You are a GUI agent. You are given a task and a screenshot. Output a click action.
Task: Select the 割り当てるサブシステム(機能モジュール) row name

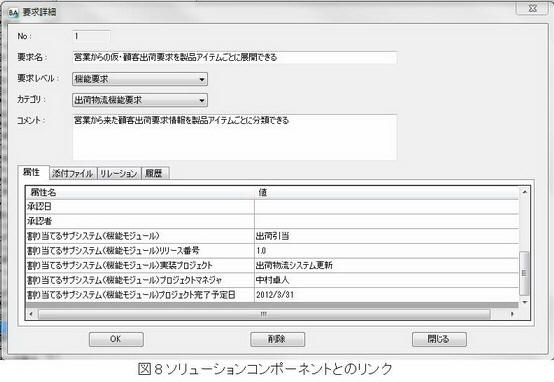[x=140, y=236]
